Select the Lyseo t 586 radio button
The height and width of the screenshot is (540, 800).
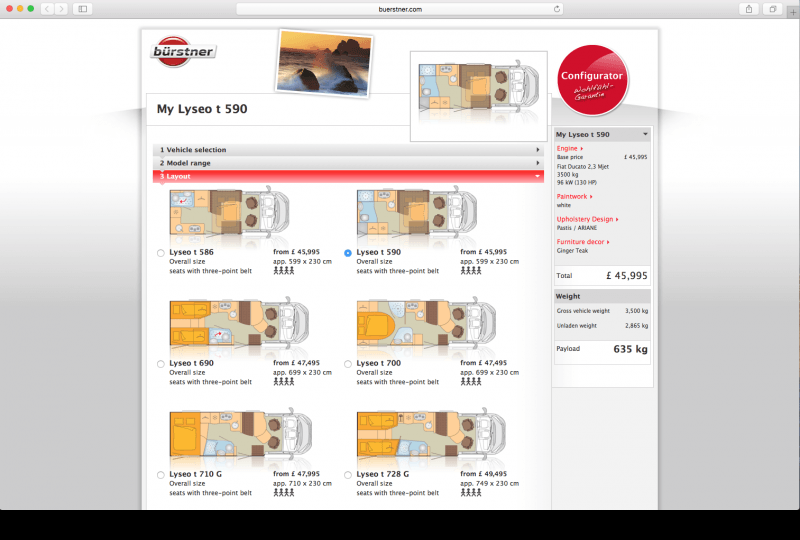click(x=161, y=253)
